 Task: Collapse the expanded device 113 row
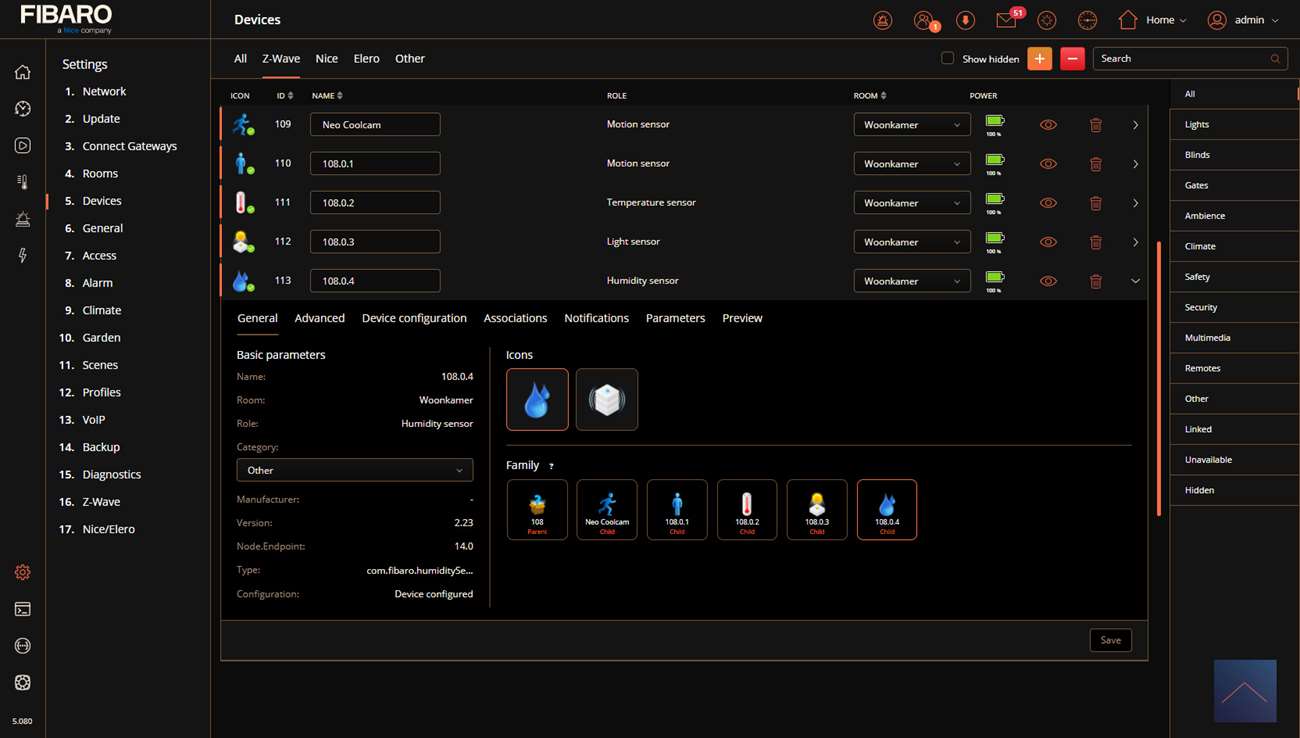(1135, 281)
